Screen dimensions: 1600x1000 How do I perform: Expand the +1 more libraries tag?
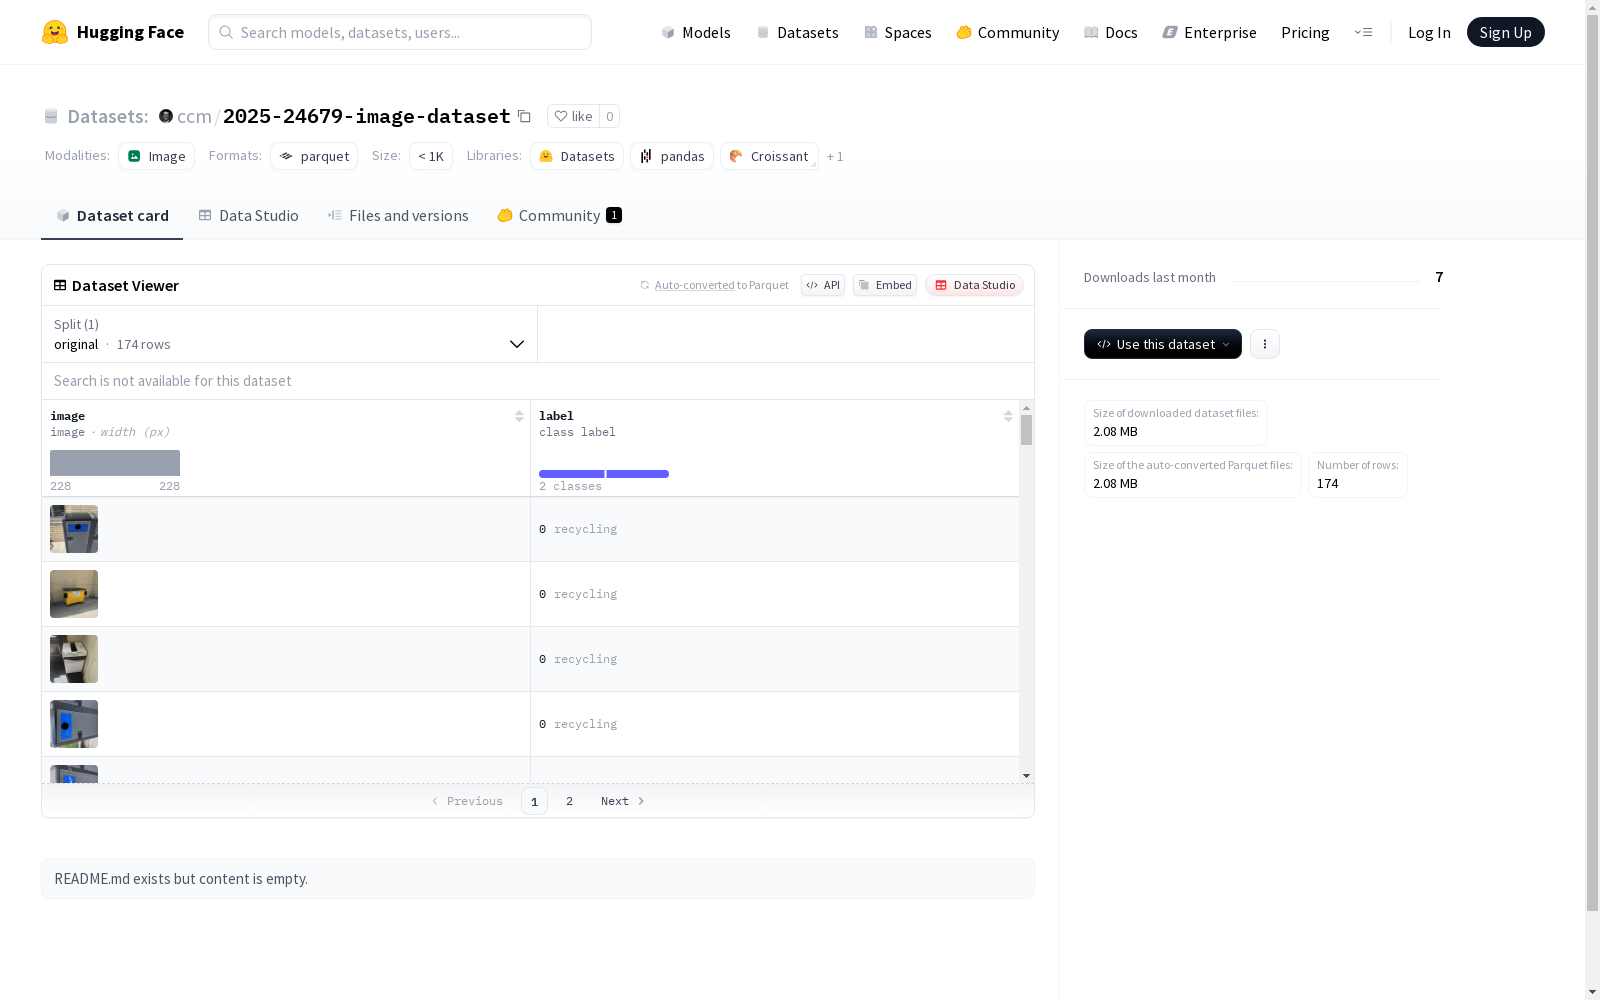coord(835,156)
